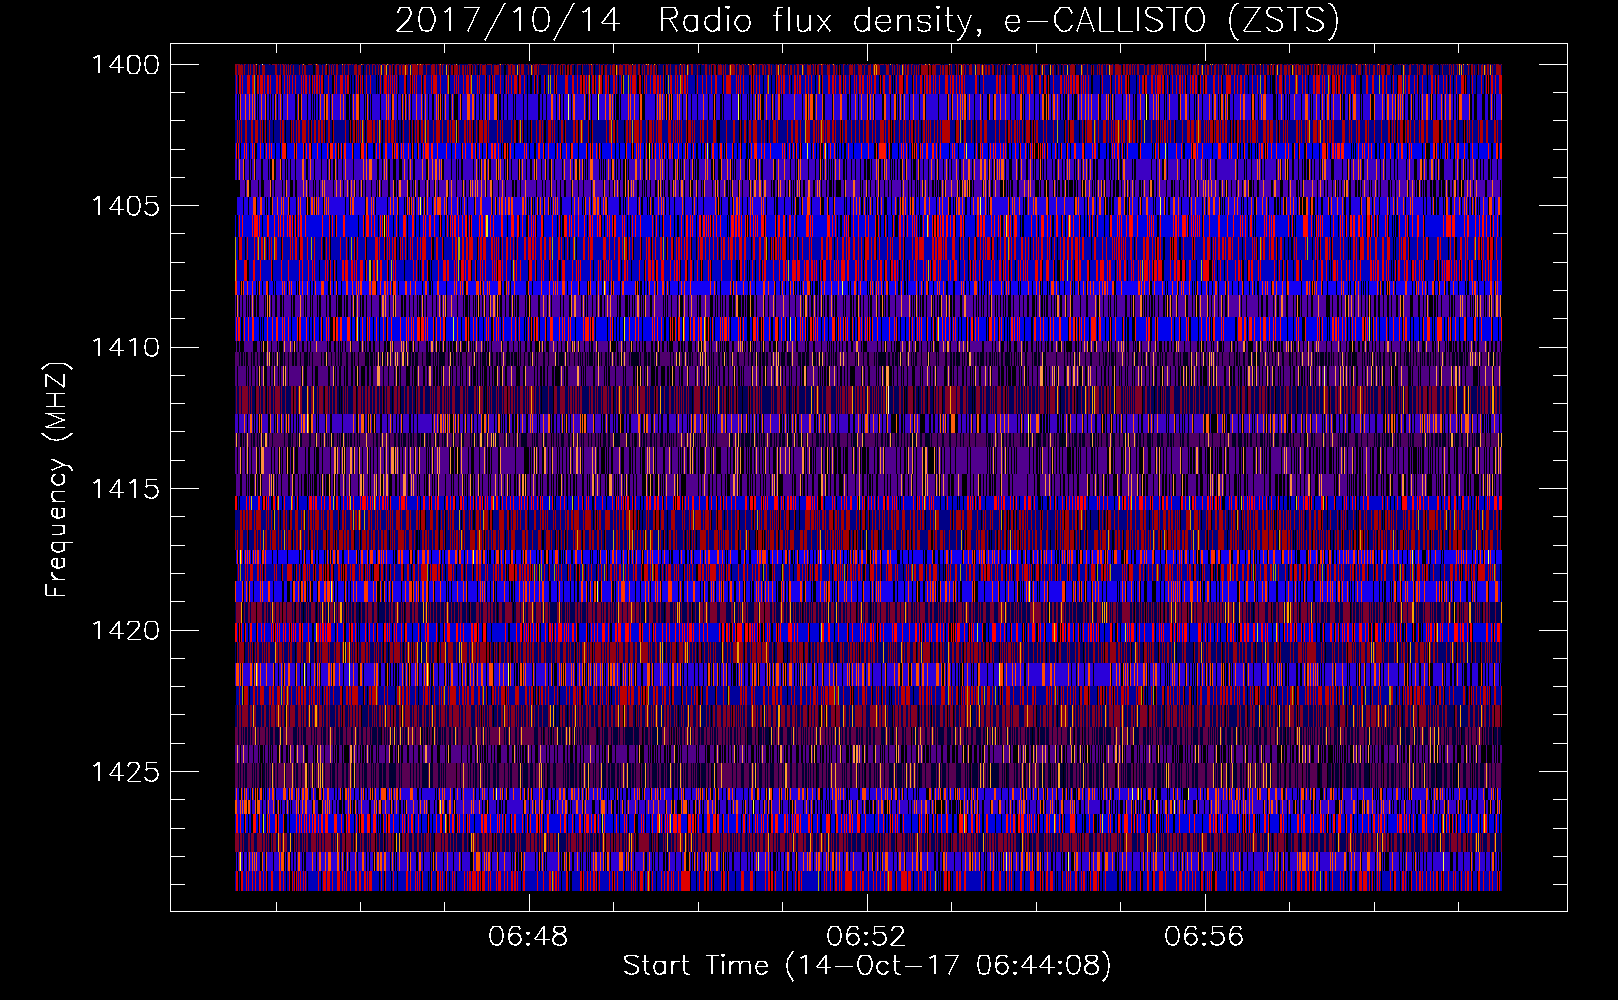Click the plot title '2017/10/14 Radio flux density'
The width and height of the screenshot is (1618, 1000).
pos(867,21)
